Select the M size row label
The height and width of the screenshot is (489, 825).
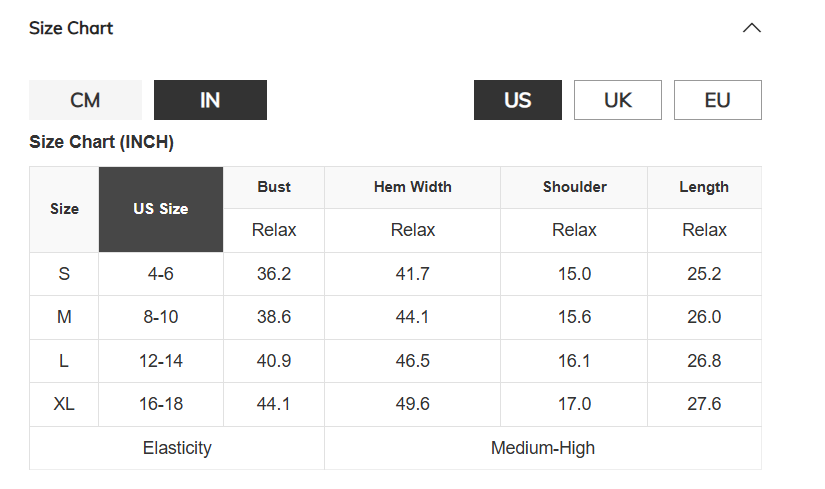tap(64, 317)
